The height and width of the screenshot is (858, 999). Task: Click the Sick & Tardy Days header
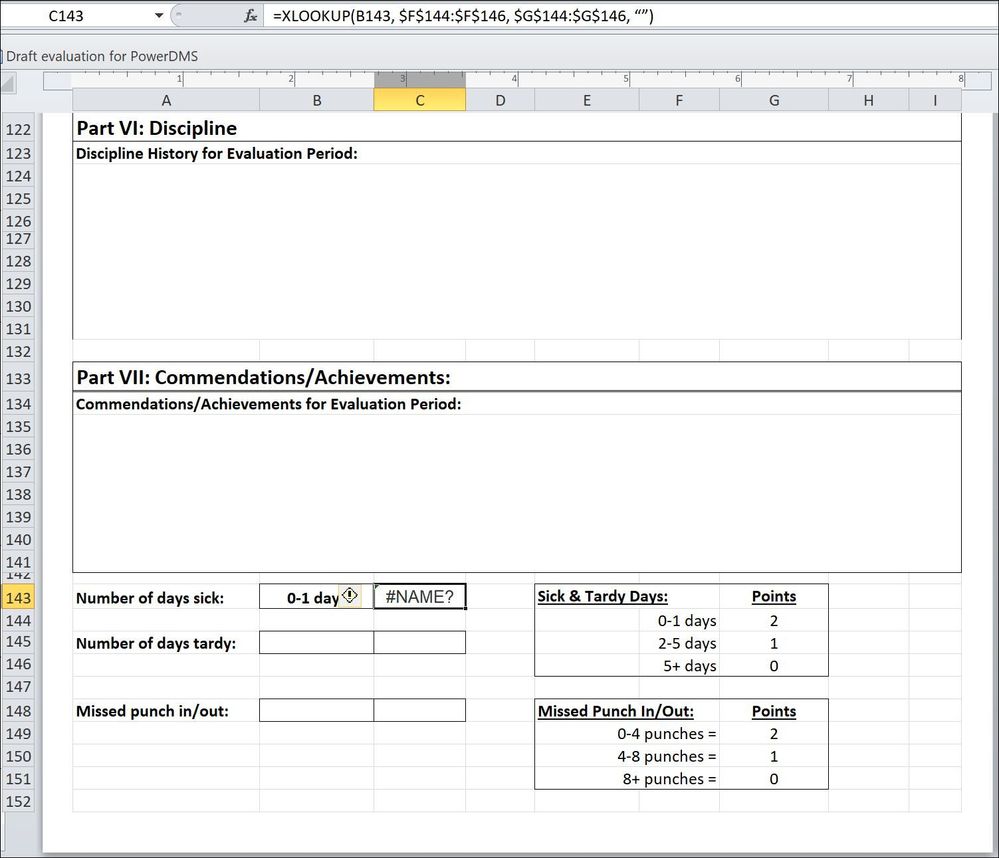[603, 596]
